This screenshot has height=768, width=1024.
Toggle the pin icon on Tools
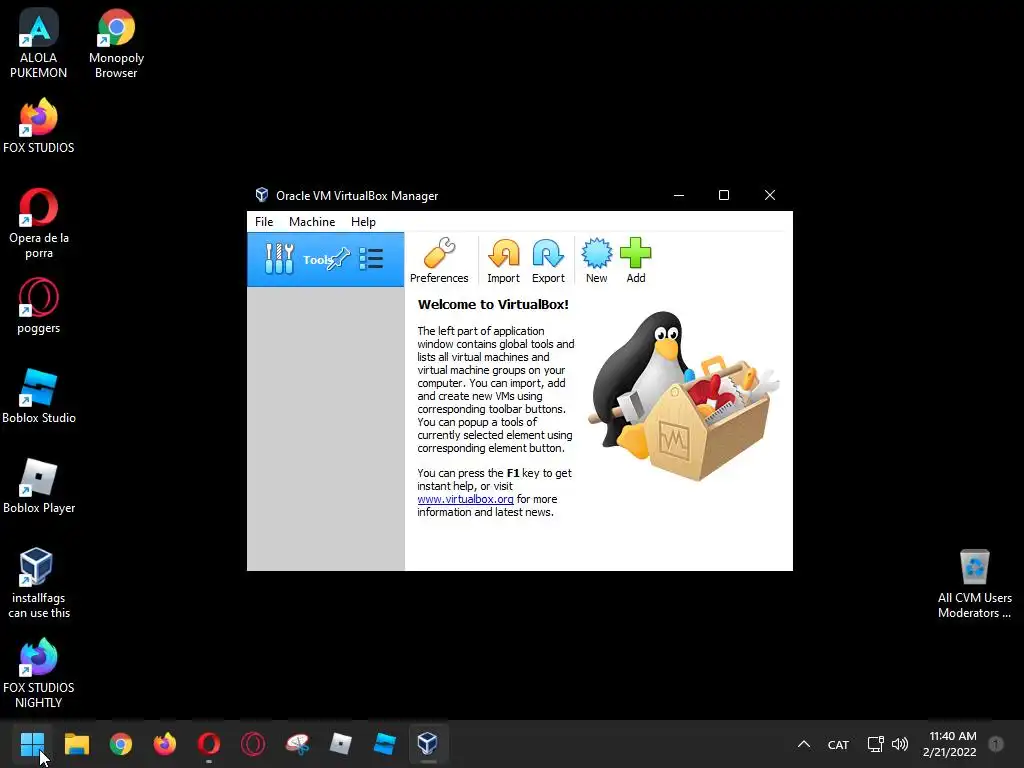click(x=339, y=259)
